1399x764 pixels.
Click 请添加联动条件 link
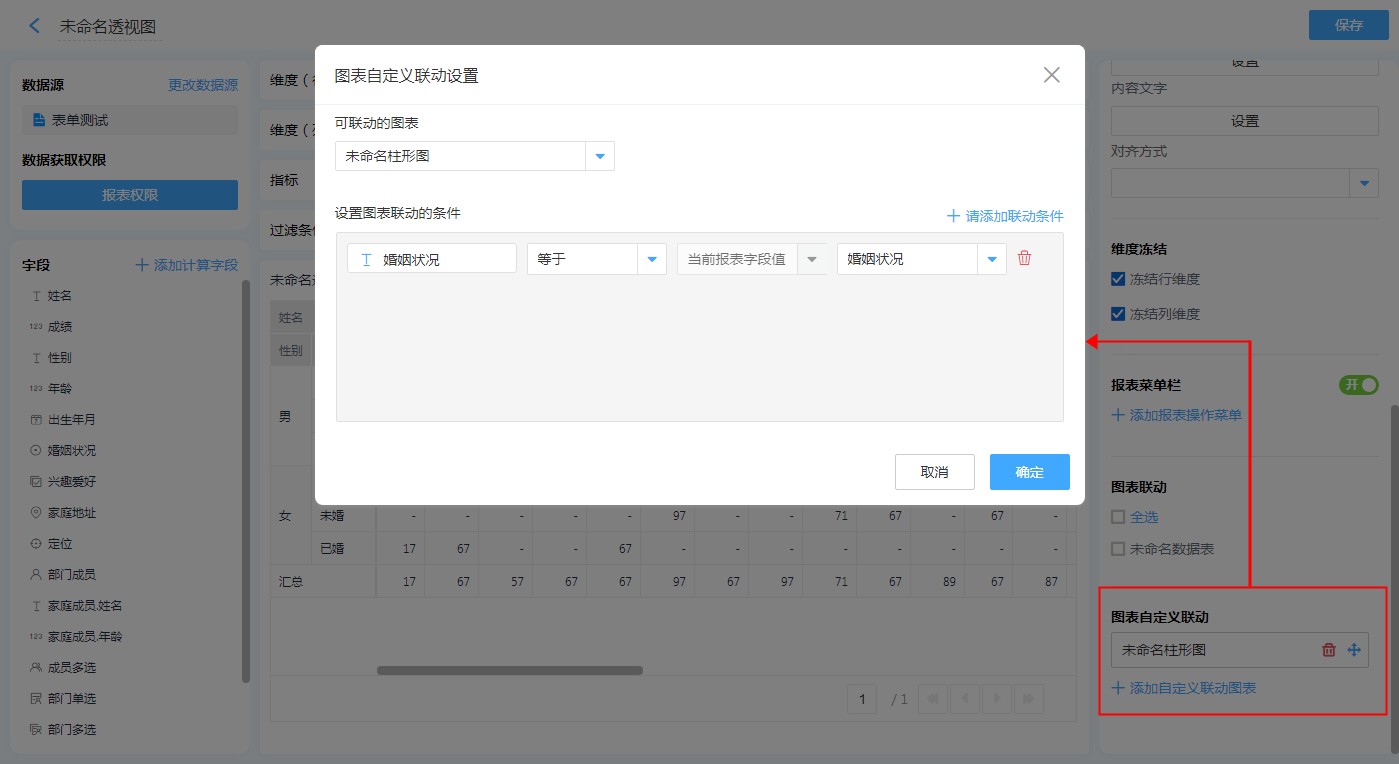[1005, 216]
